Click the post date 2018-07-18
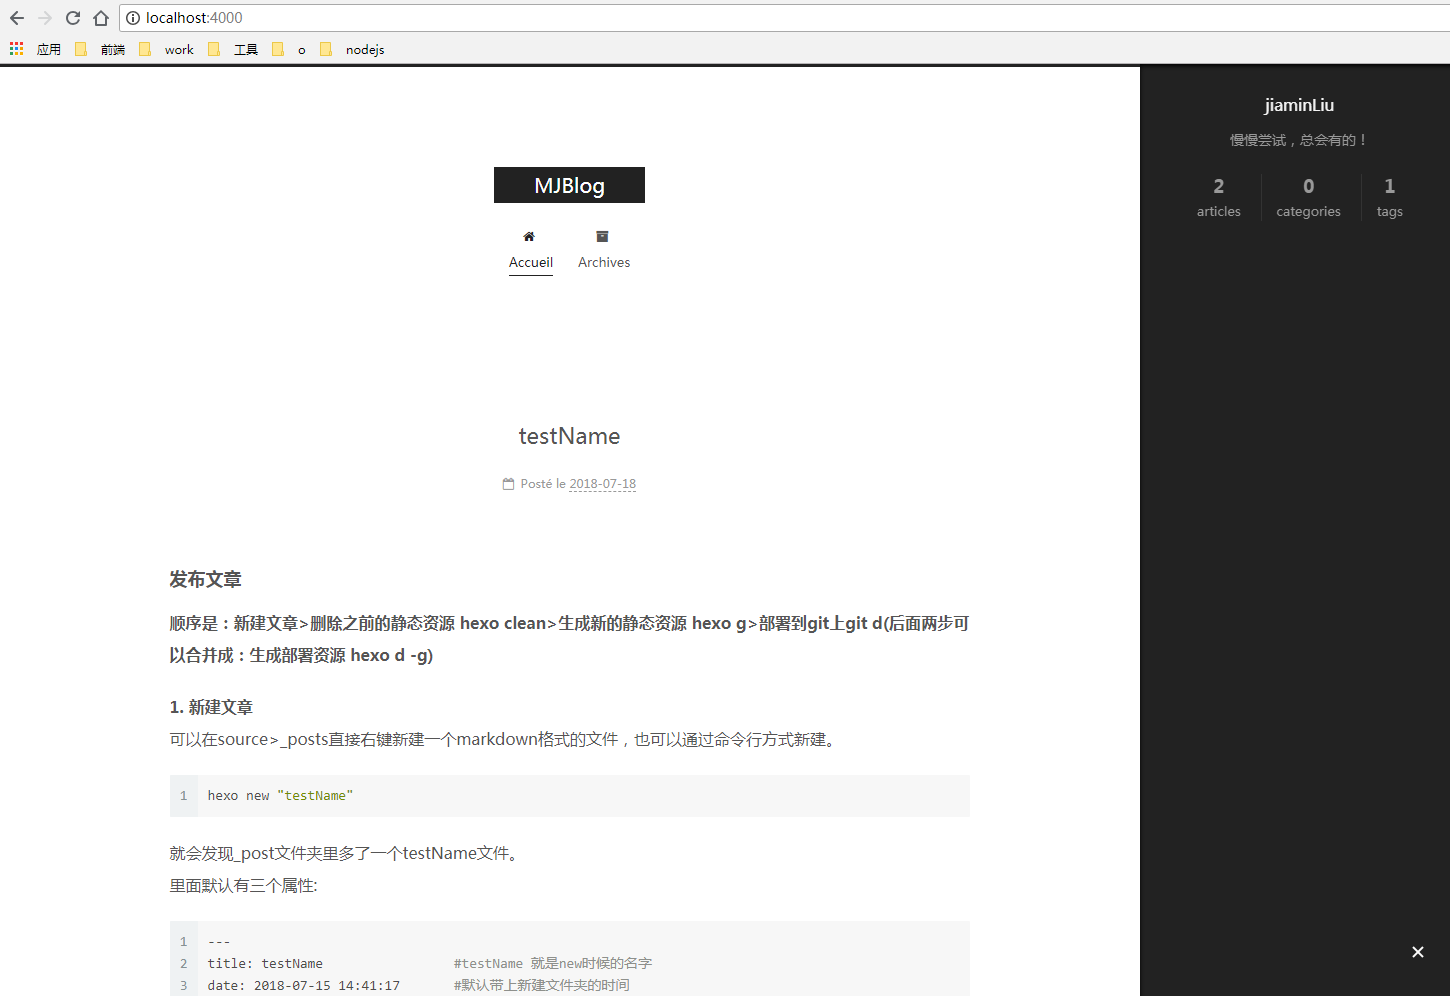The image size is (1450, 996). click(x=602, y=484)
